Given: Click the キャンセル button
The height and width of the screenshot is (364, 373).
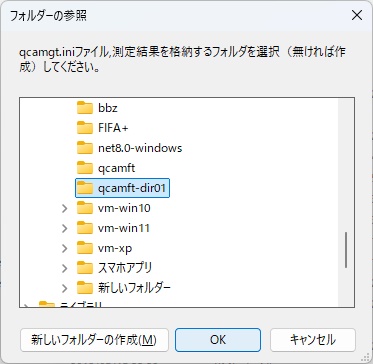Looking at the screenshot, I should click(x=313, y=340).
